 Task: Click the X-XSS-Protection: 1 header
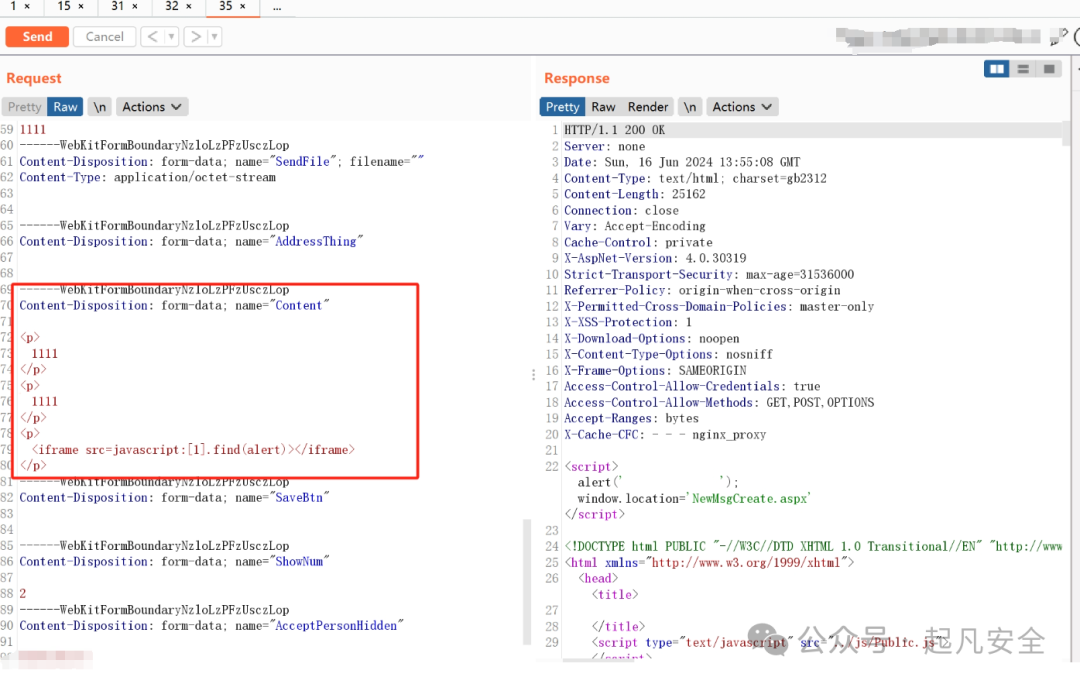(628, 322)
